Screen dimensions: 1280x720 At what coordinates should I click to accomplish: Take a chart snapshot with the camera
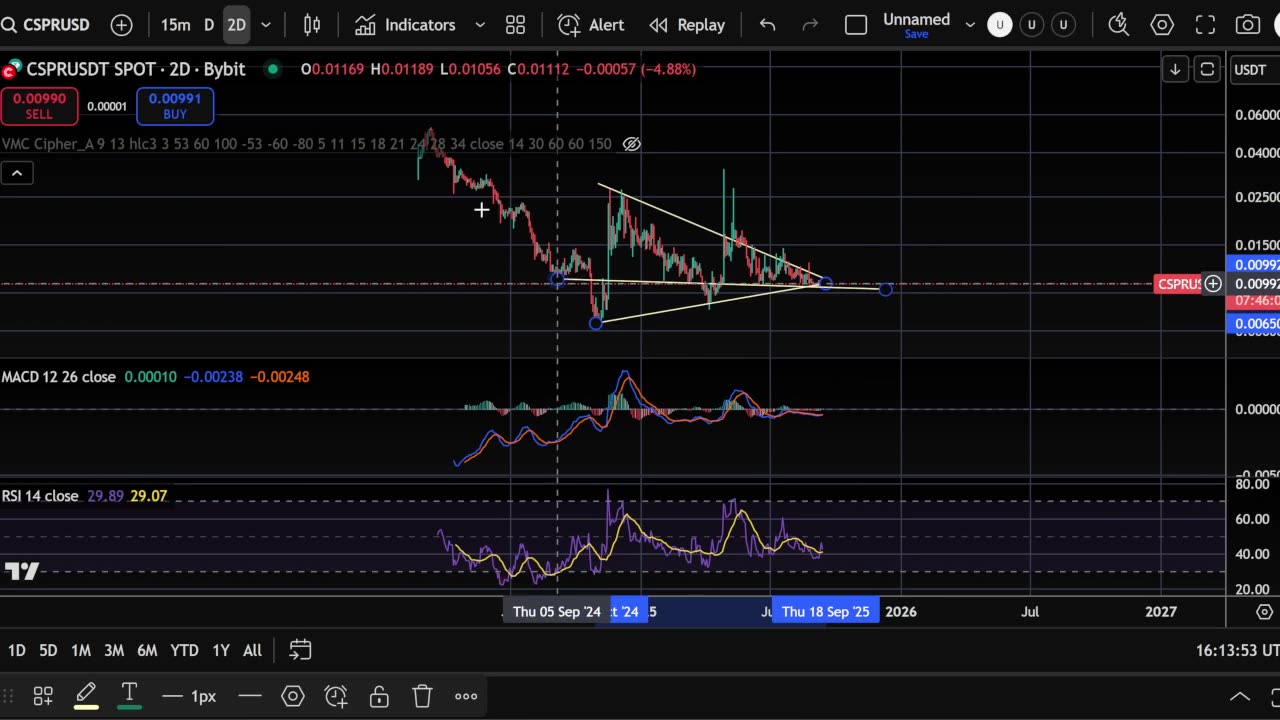coord(1247,25)
